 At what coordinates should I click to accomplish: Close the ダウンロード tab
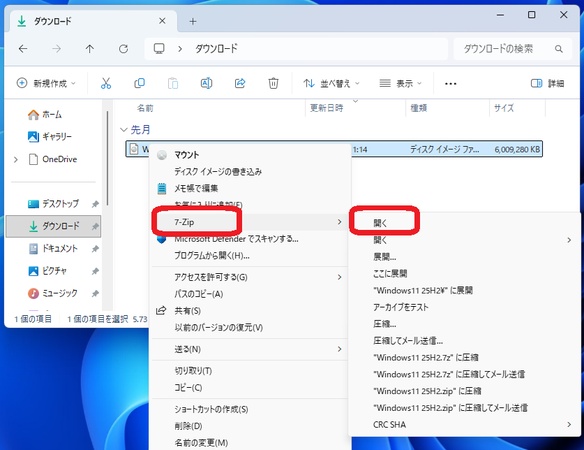click(x=162, y=21)
